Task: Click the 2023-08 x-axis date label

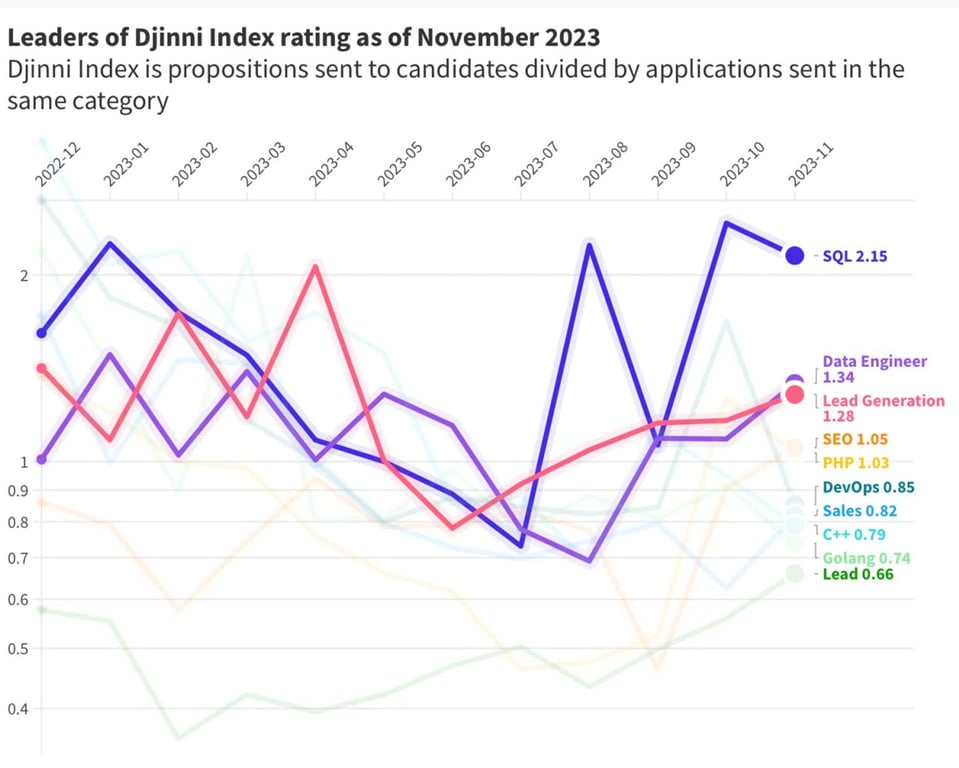Action: pyautogui.click(x=604, y=165)
